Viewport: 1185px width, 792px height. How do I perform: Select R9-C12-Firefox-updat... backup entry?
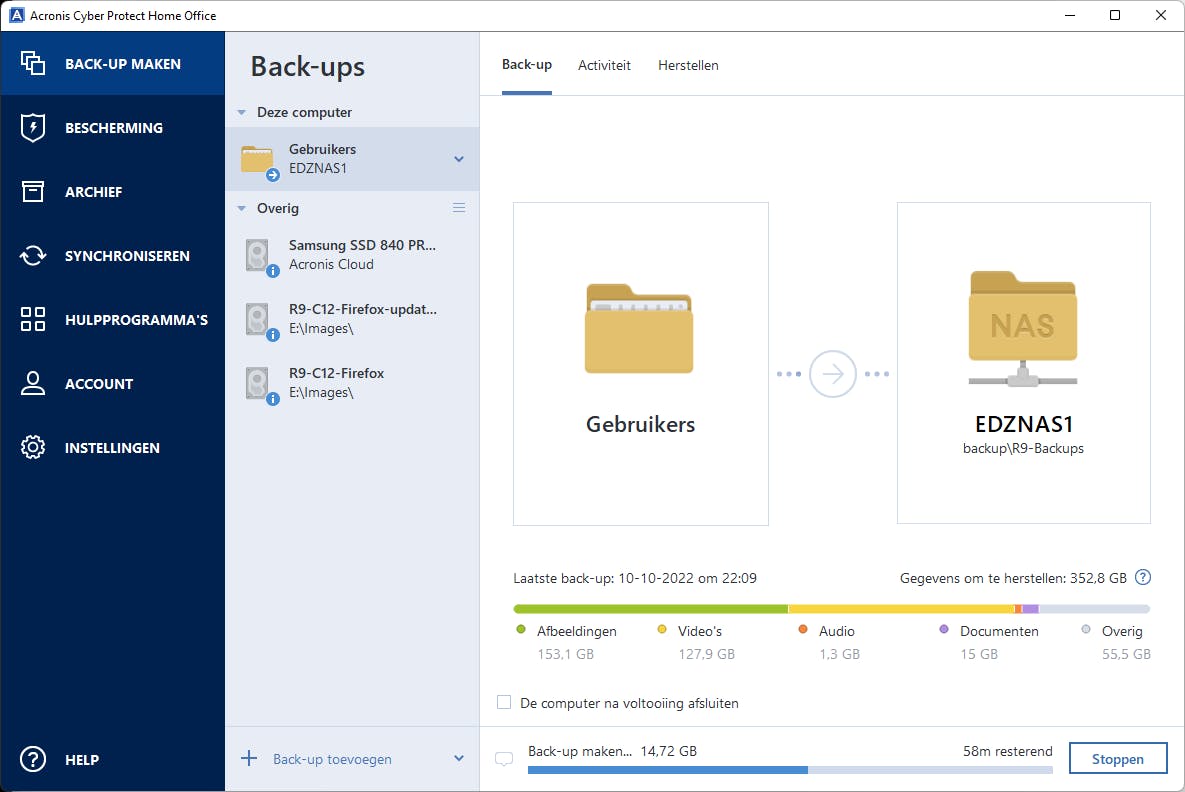352,319
